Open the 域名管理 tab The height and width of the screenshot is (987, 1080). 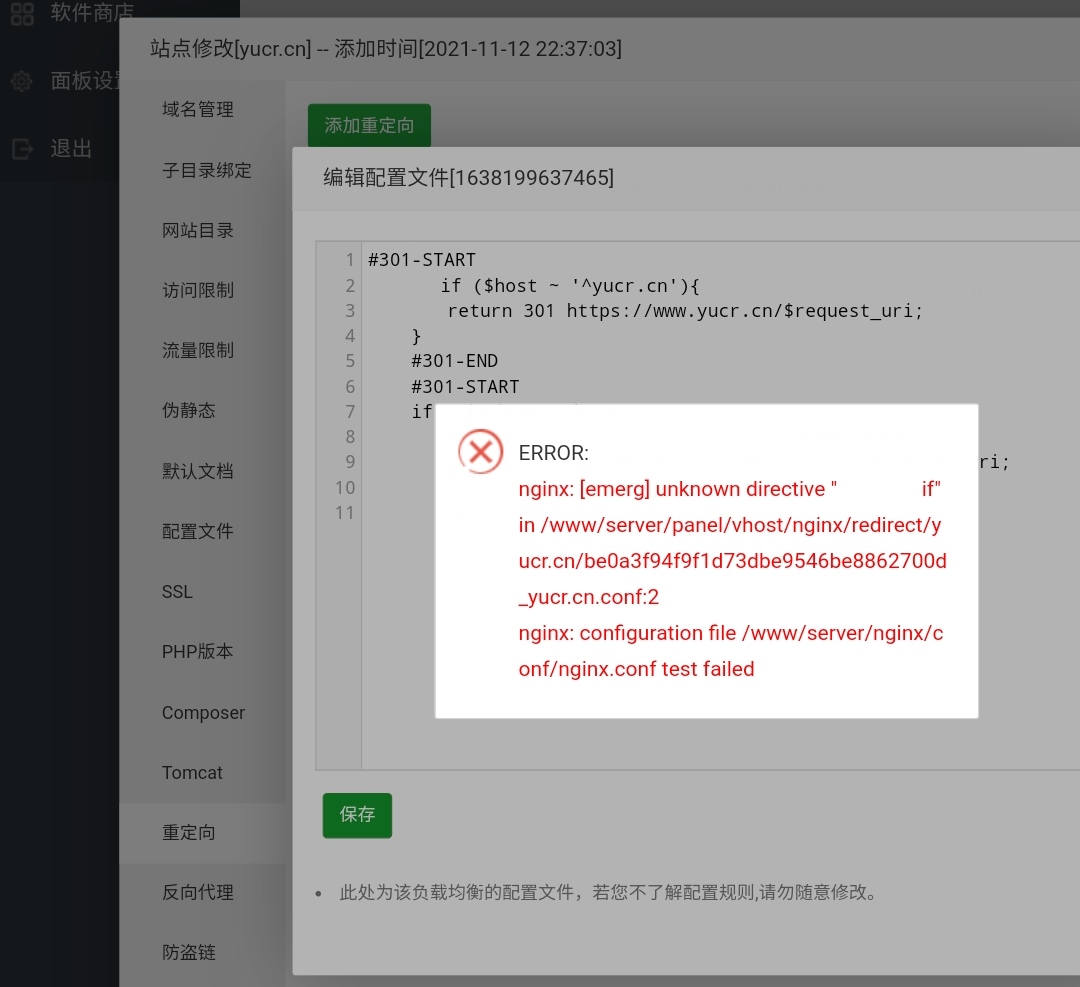(x=198, y=110)
